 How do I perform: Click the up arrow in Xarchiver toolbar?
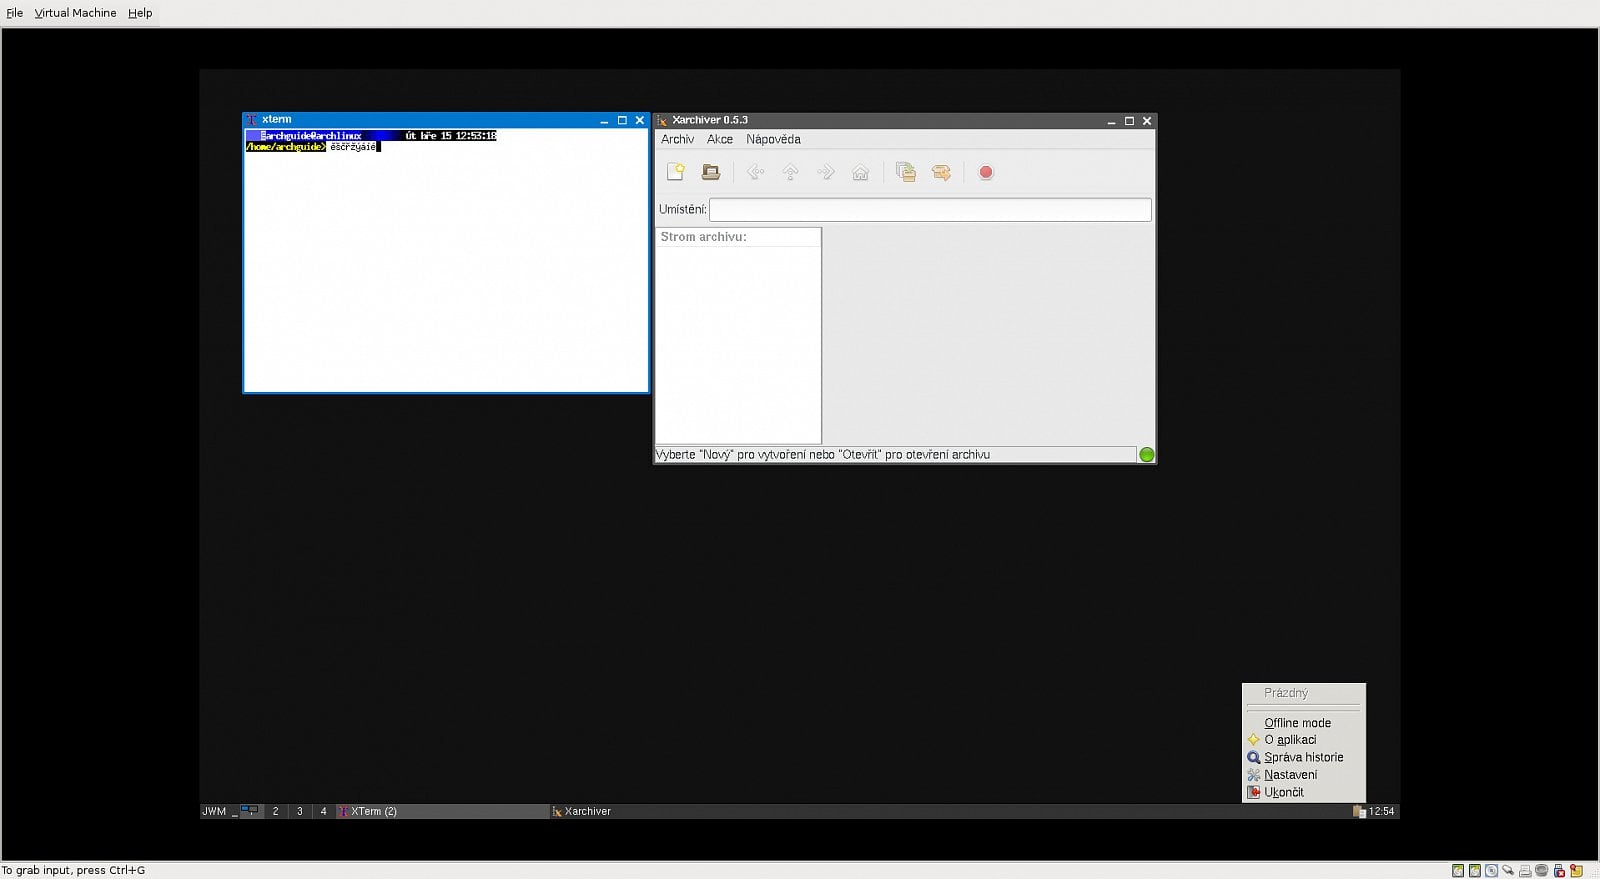click(x=791, y=172)
